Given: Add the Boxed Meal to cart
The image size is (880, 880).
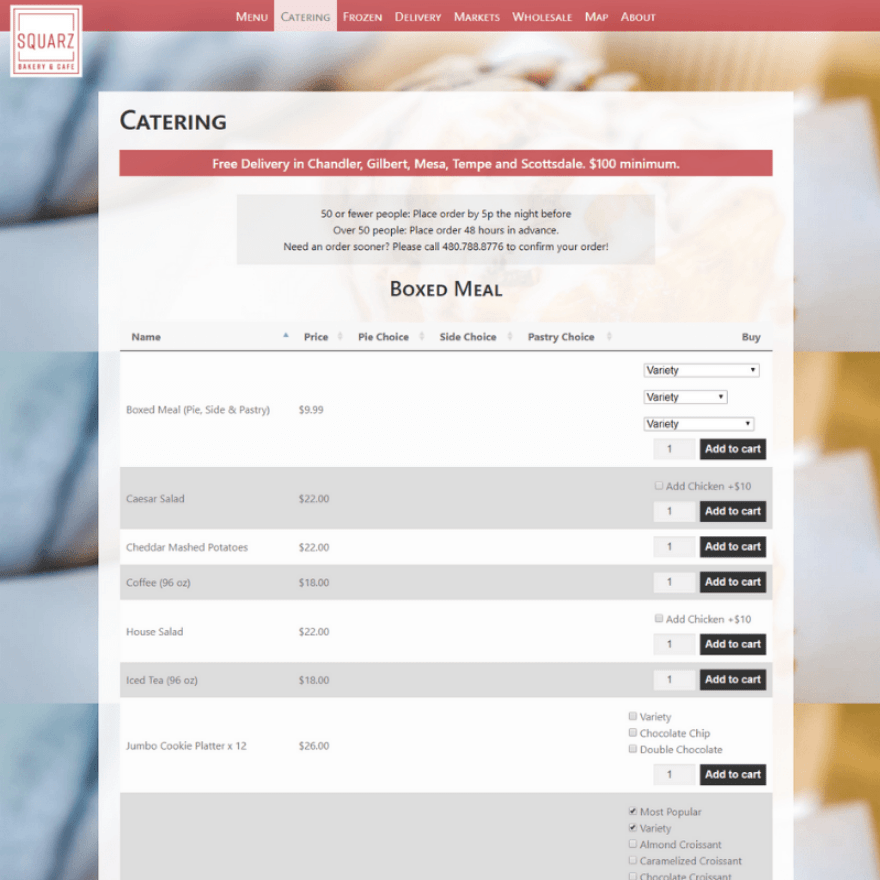Looking at the screenshot, I should (733, 449).
